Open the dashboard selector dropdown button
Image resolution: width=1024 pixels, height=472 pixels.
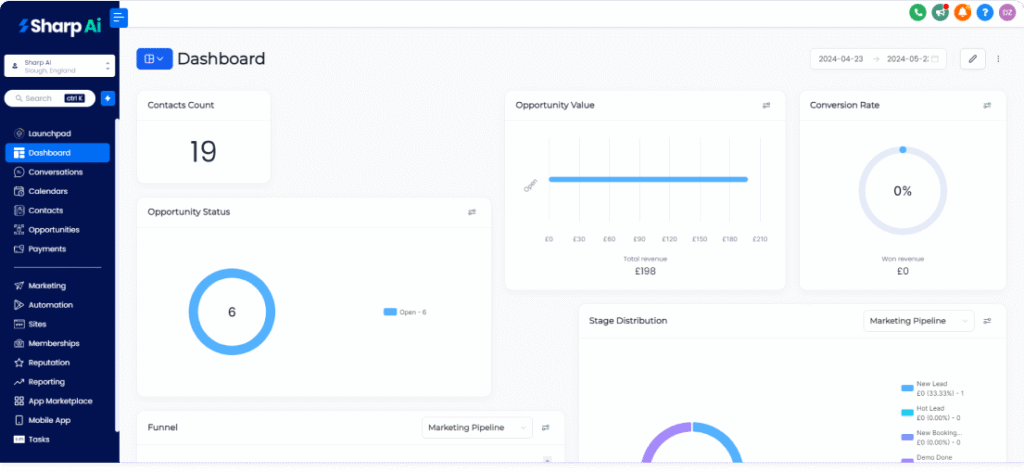[154, 59]
